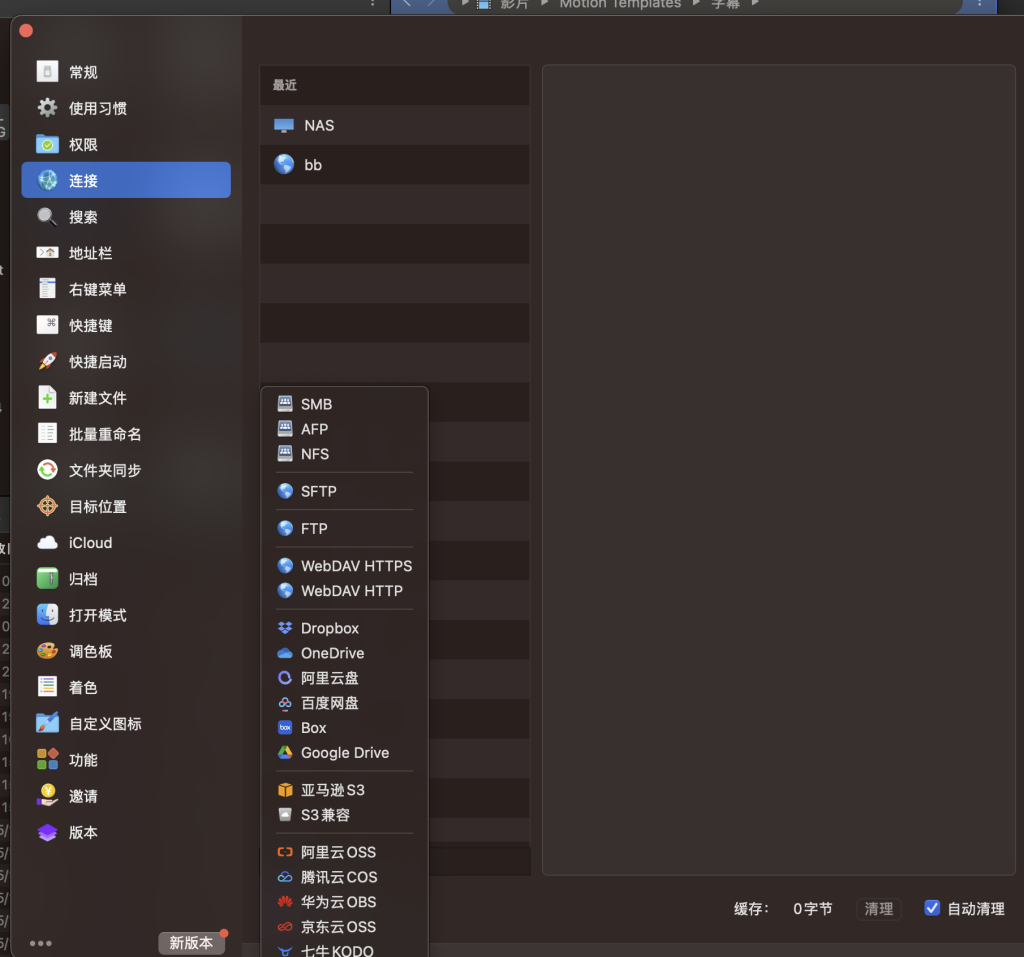The width and height of the screenshot is (1024, 957).
Task: Click the 新版本 update button
Action: (191, 943)
